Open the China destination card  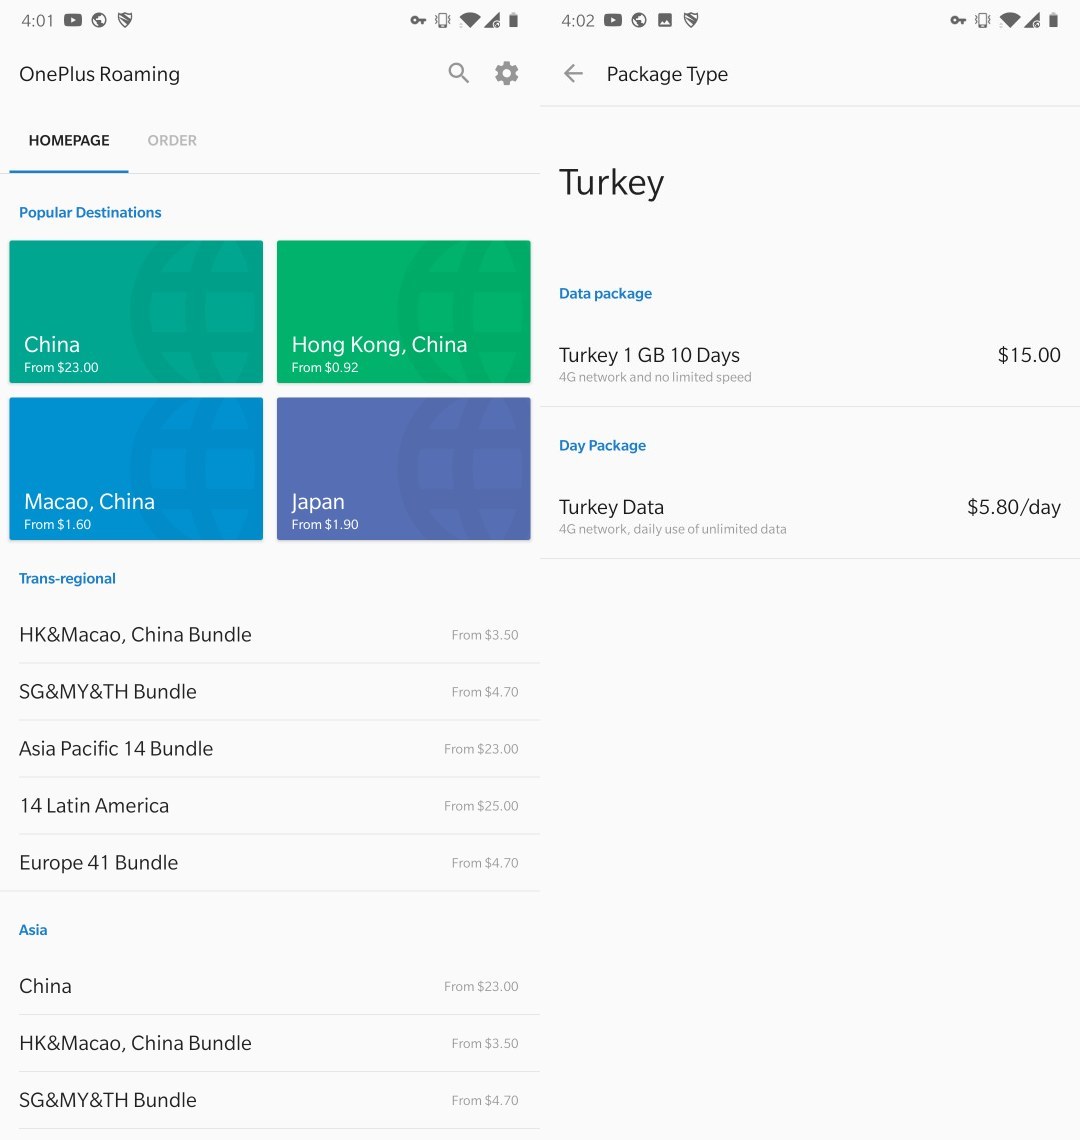point(135,311)
